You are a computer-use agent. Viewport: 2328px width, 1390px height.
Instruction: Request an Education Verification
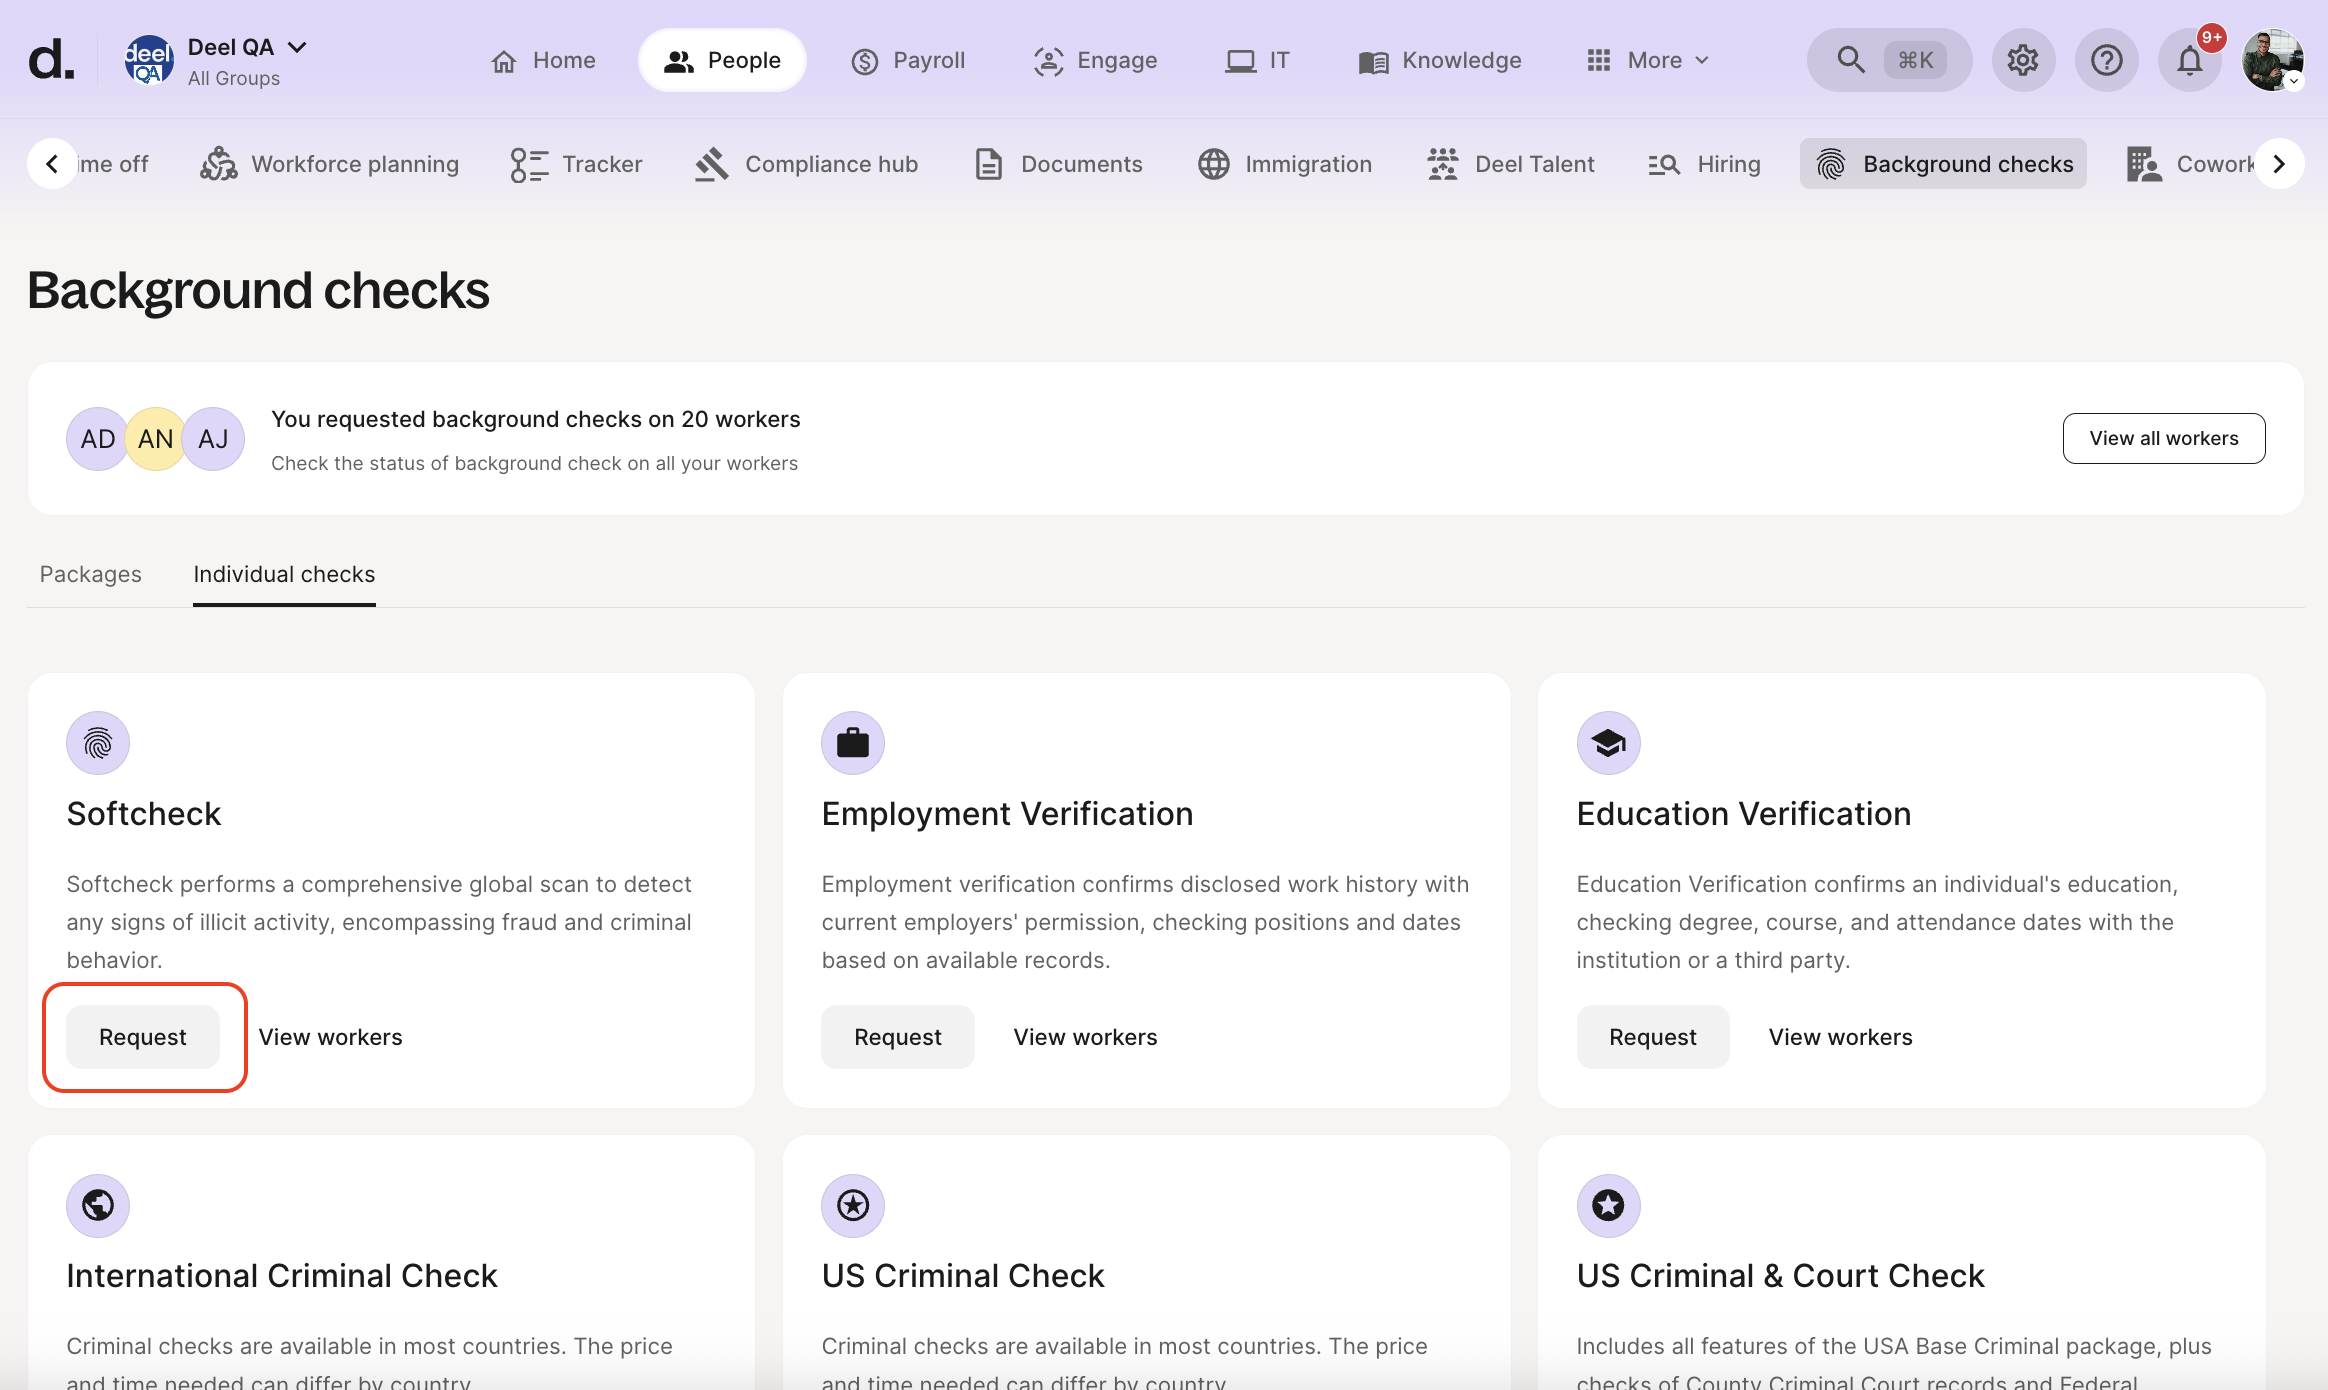coord(1653,1037)
